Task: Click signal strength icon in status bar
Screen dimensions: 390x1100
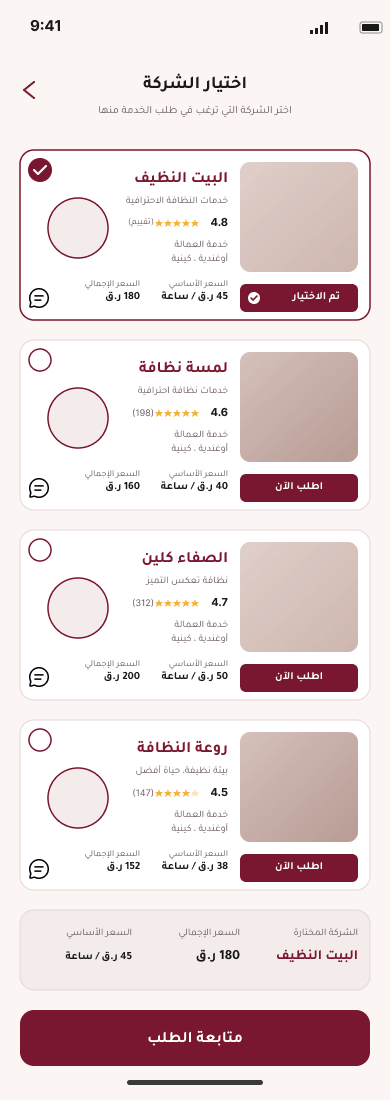Action: click(319, 28)
